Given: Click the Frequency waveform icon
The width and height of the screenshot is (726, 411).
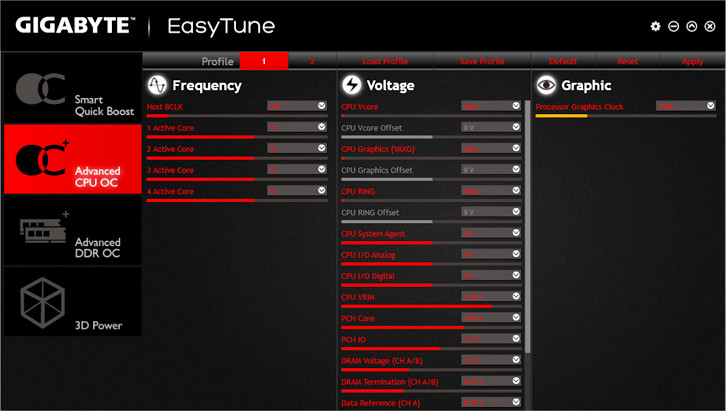Looking at the screenshot, I should click(x=157, y=85).
